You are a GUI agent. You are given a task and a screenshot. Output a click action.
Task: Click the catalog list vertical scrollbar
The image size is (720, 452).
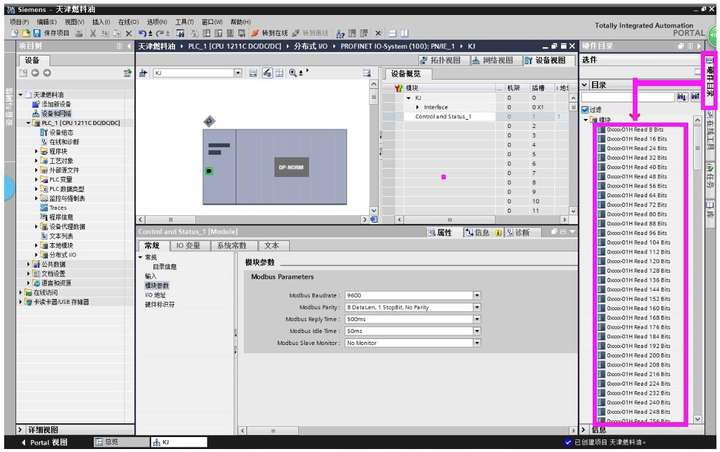[x=698, y=269]
